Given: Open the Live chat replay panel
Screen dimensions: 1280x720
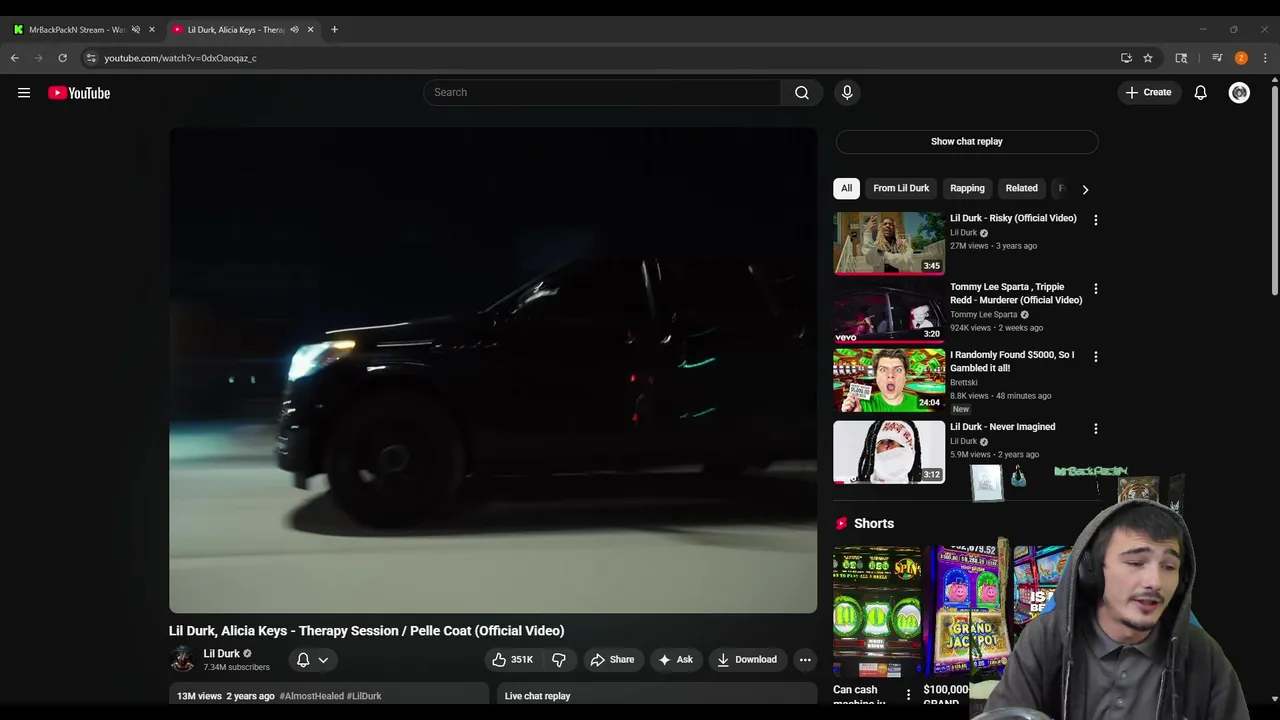Looking at the screenshot, I should [657, 696].
